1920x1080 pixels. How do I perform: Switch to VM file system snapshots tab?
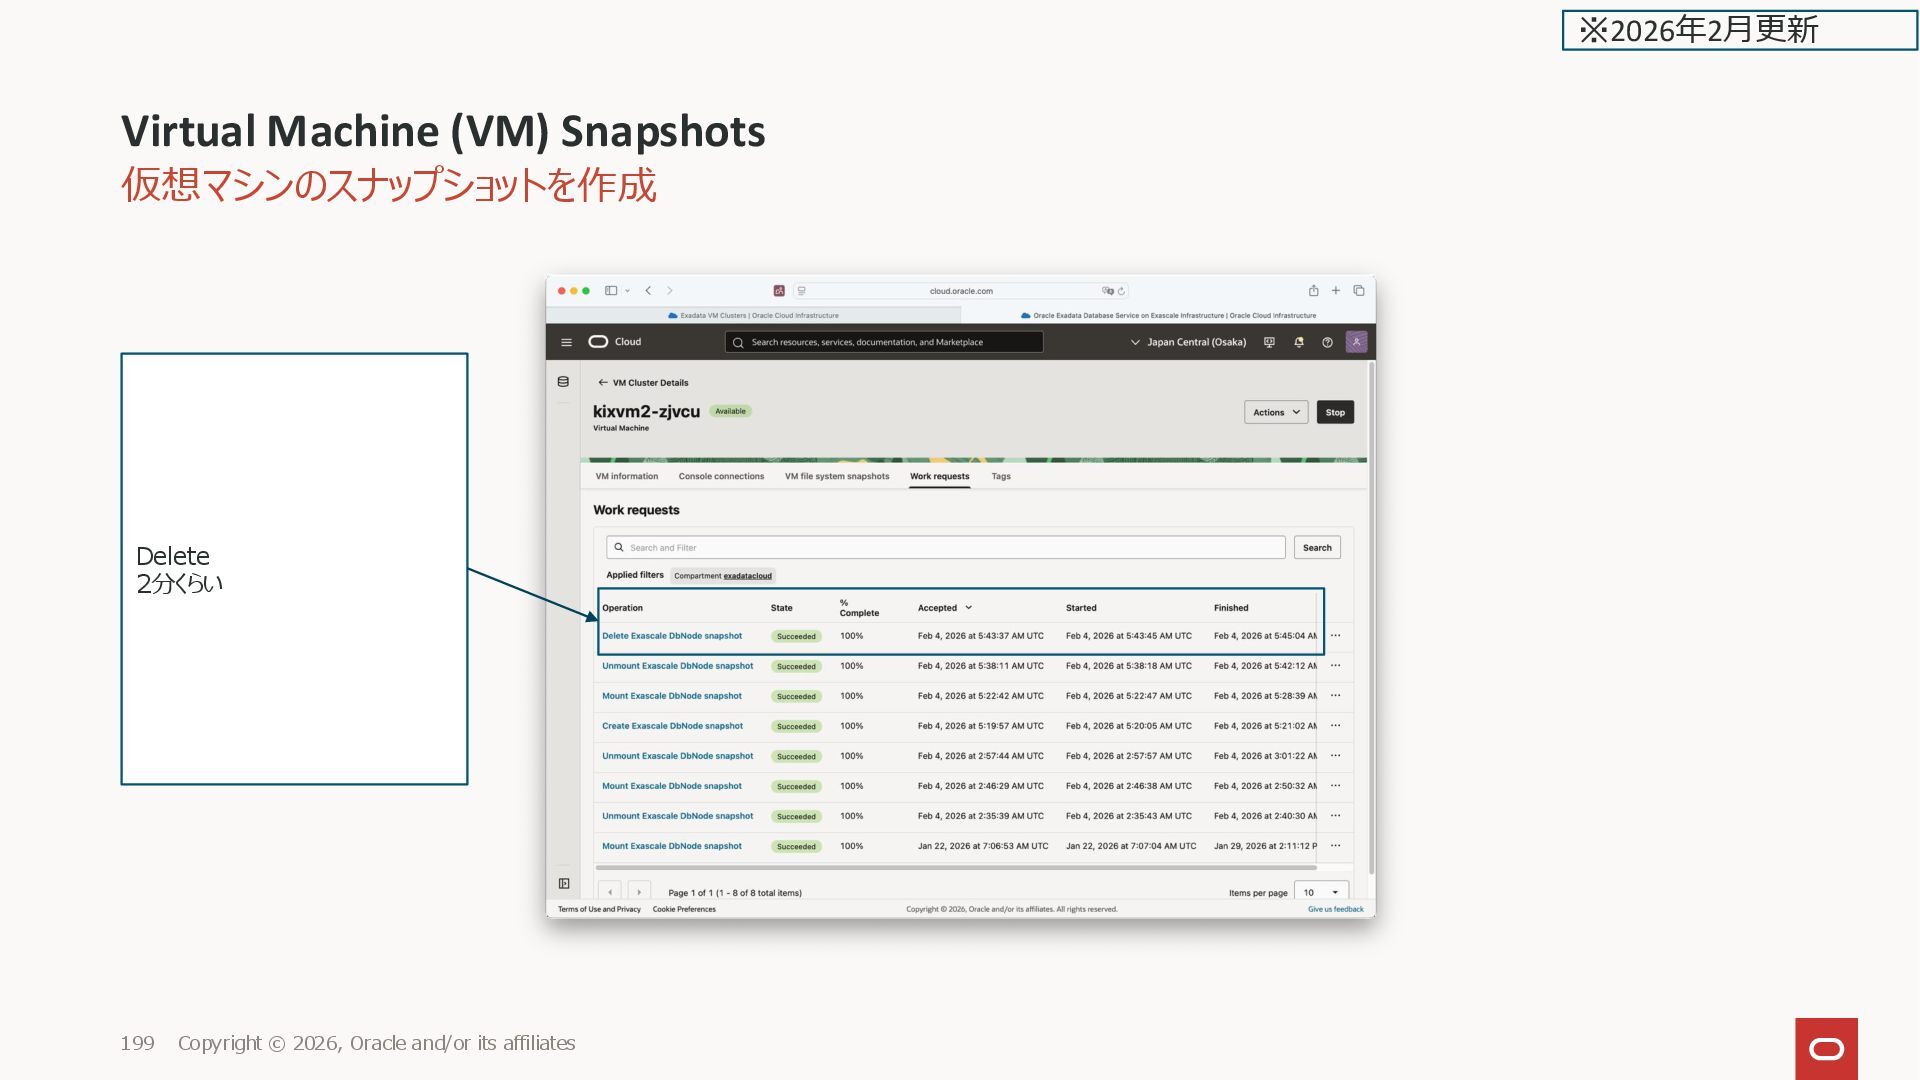(836, 476)
